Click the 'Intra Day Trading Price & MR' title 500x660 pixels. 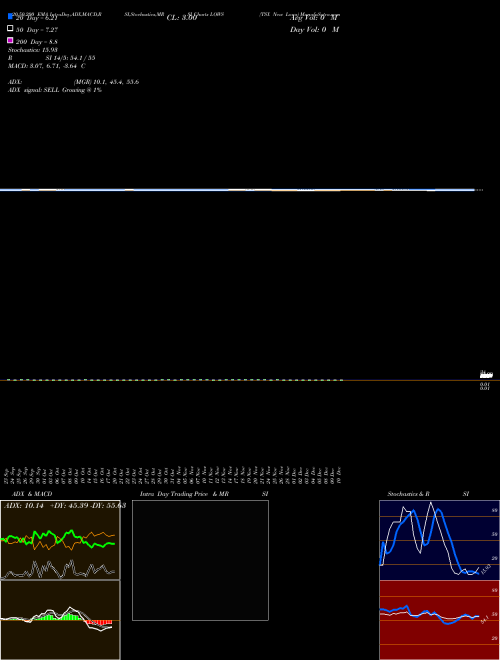point(184,494)
